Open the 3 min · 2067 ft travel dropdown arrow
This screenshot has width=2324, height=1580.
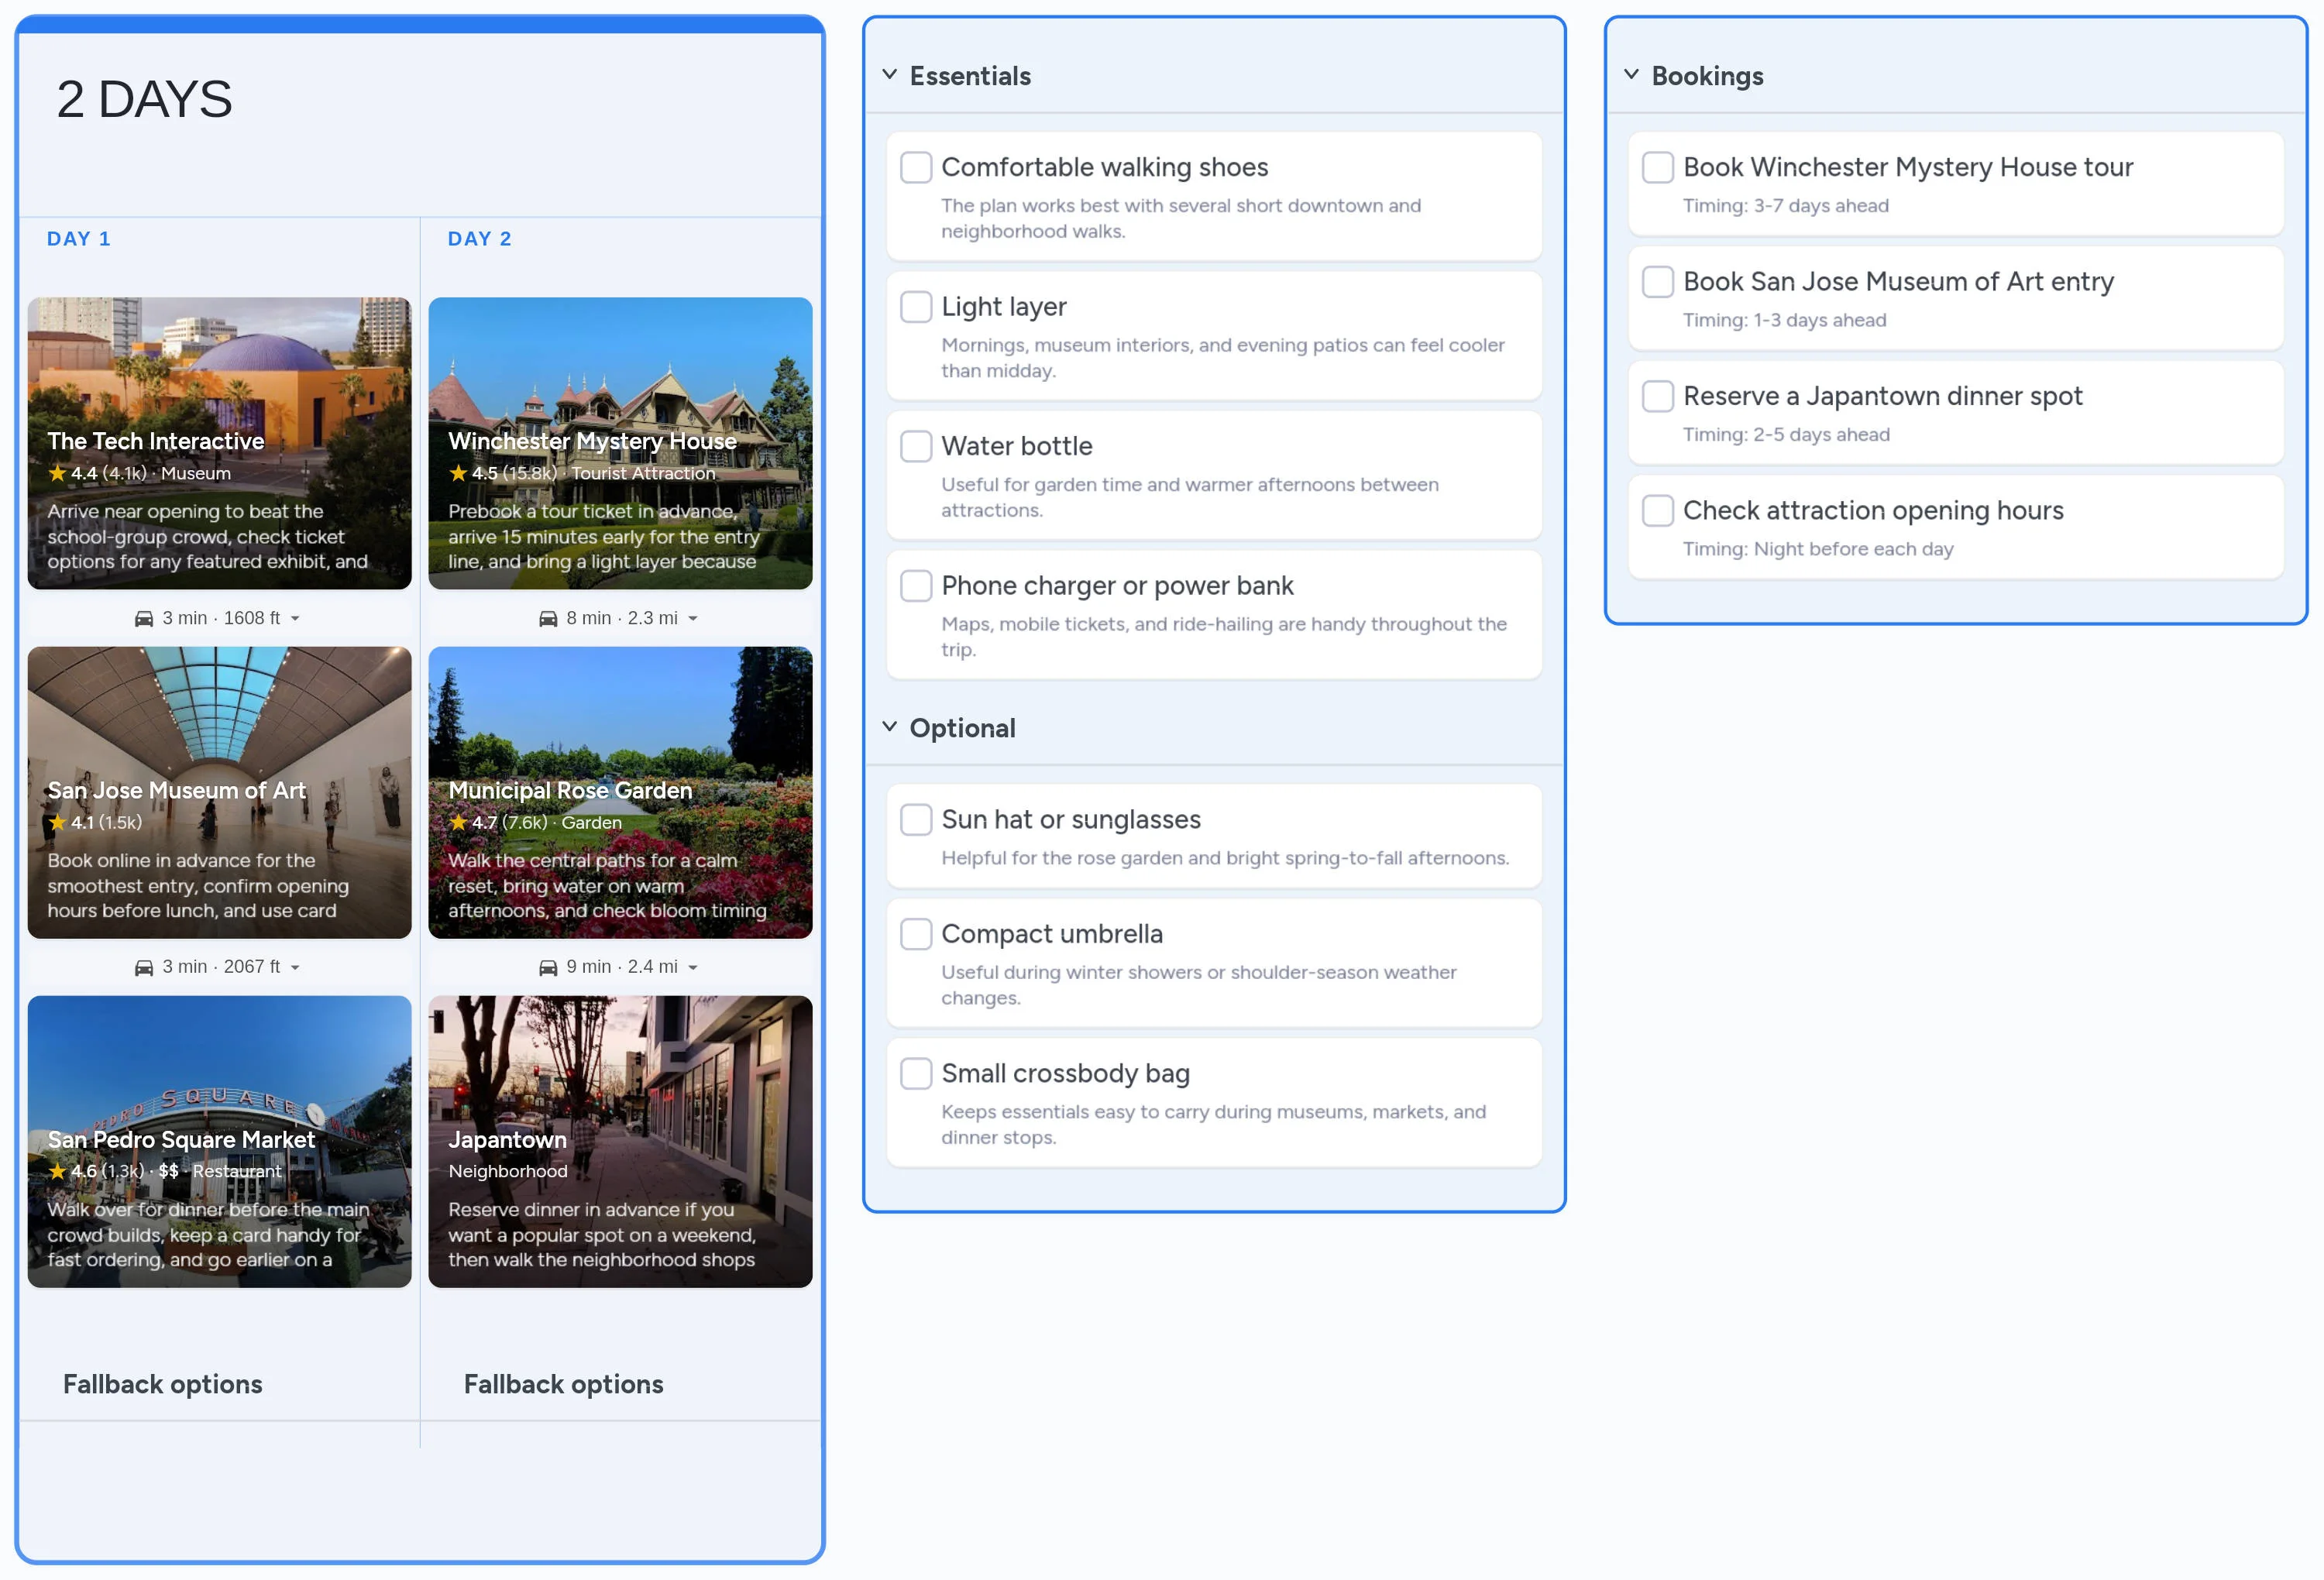pos(295,967)
